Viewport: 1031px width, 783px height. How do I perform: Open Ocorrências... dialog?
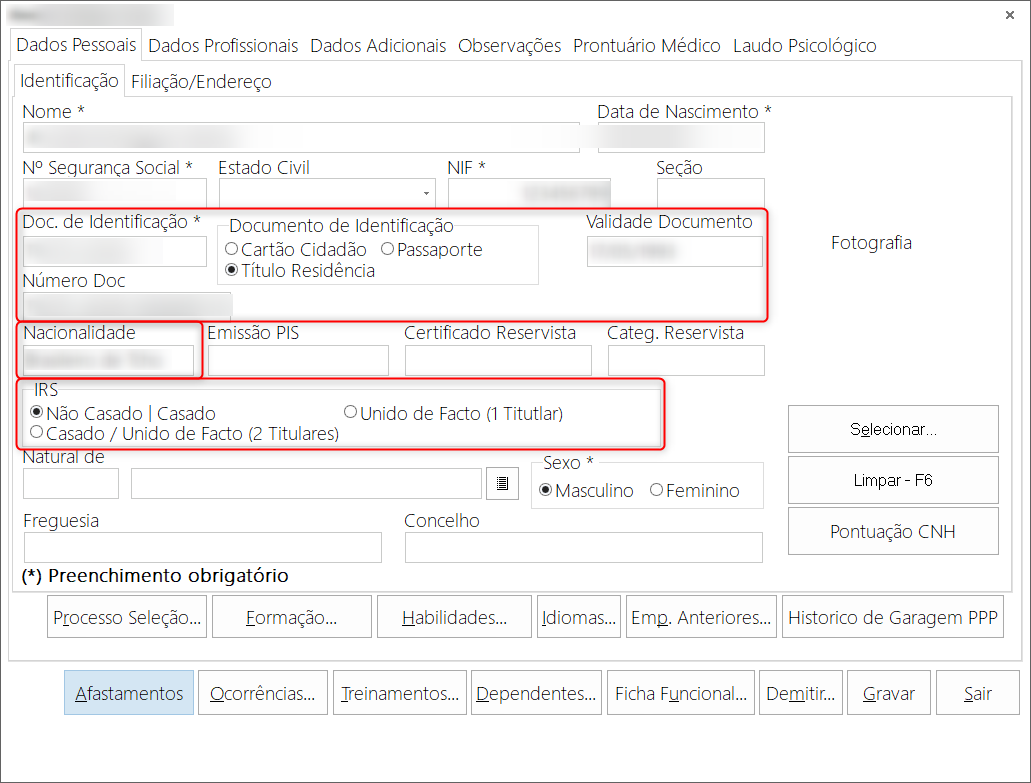coord(262,693)
